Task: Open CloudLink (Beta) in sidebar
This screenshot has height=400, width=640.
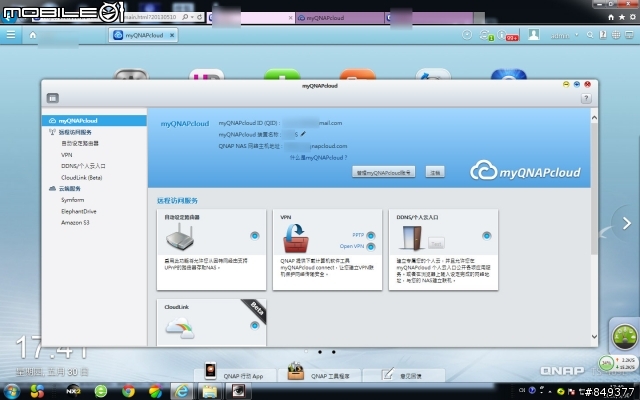Action: click(82, 178)
